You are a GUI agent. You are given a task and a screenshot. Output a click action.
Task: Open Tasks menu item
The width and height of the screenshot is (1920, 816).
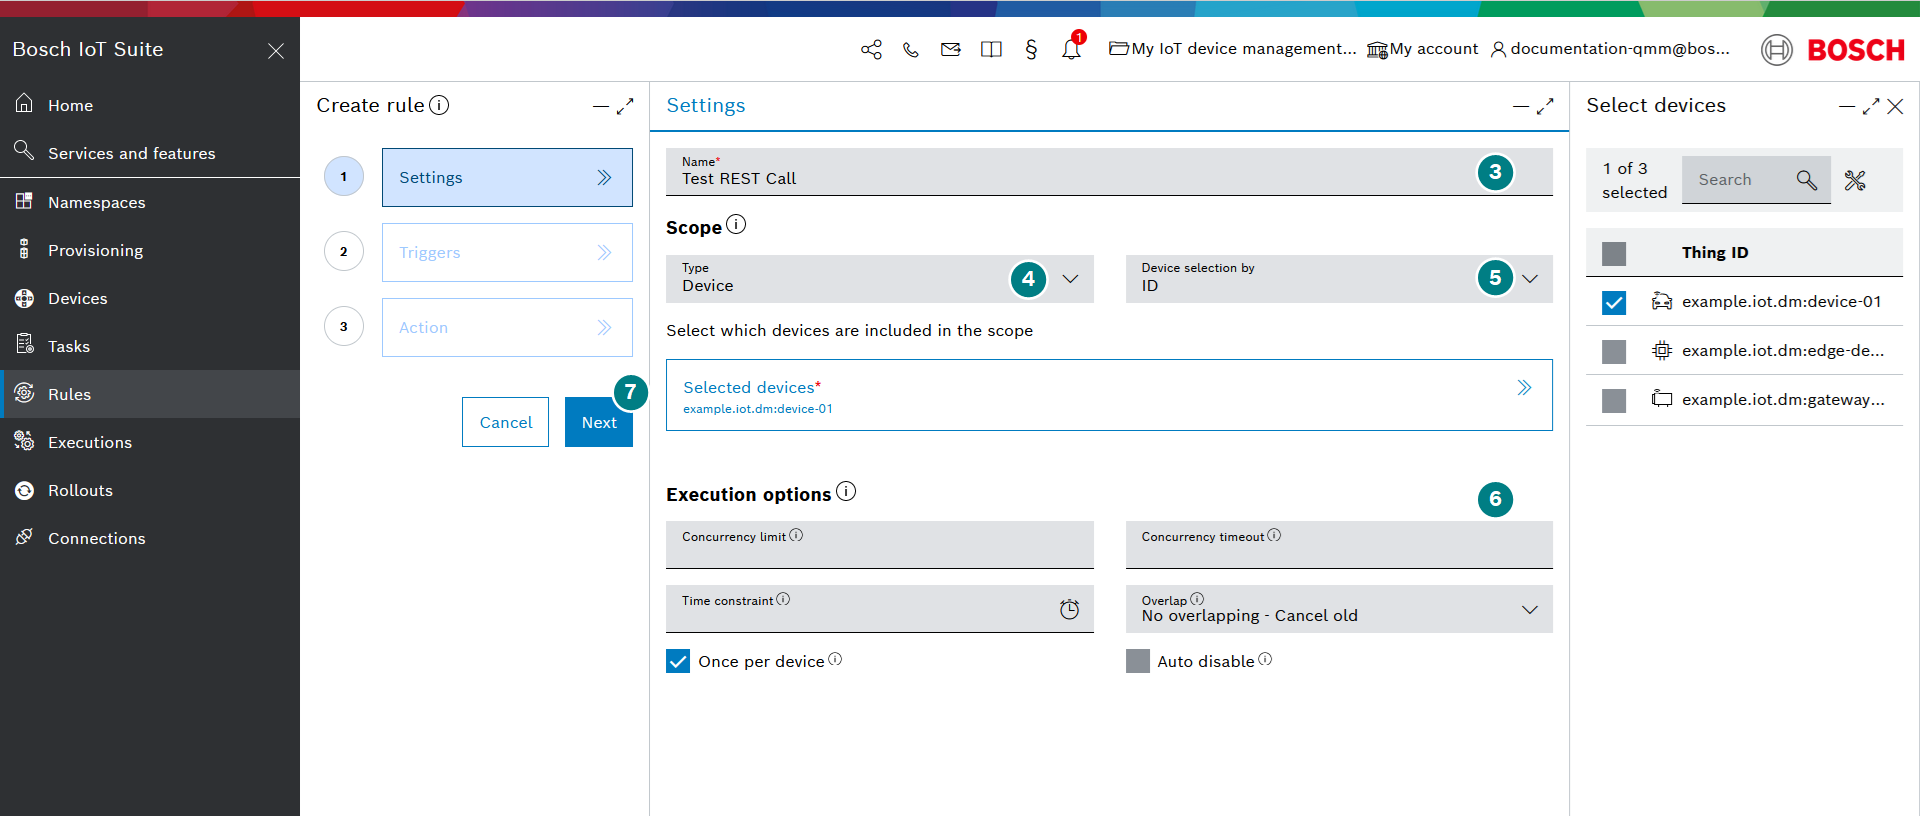(x=150, y=346)
